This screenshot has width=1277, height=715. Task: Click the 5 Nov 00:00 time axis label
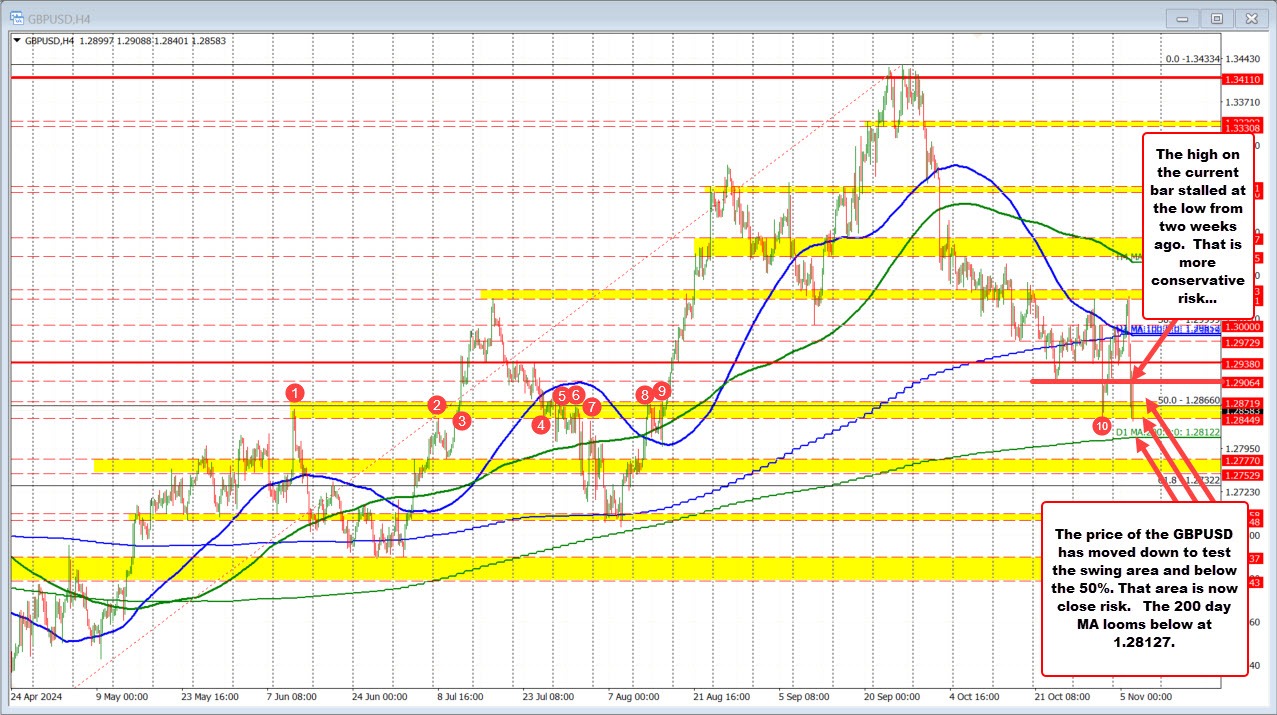(1144, 697)
